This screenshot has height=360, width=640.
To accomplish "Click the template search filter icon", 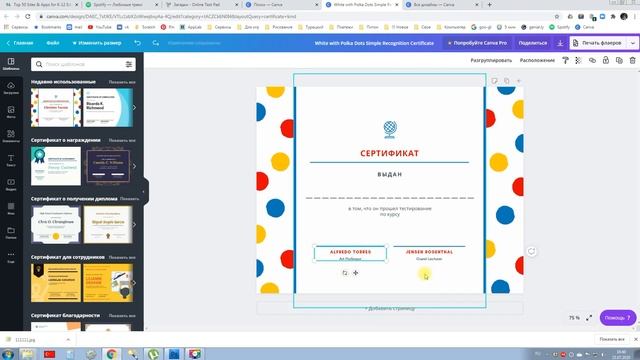I will coord(129,64).
